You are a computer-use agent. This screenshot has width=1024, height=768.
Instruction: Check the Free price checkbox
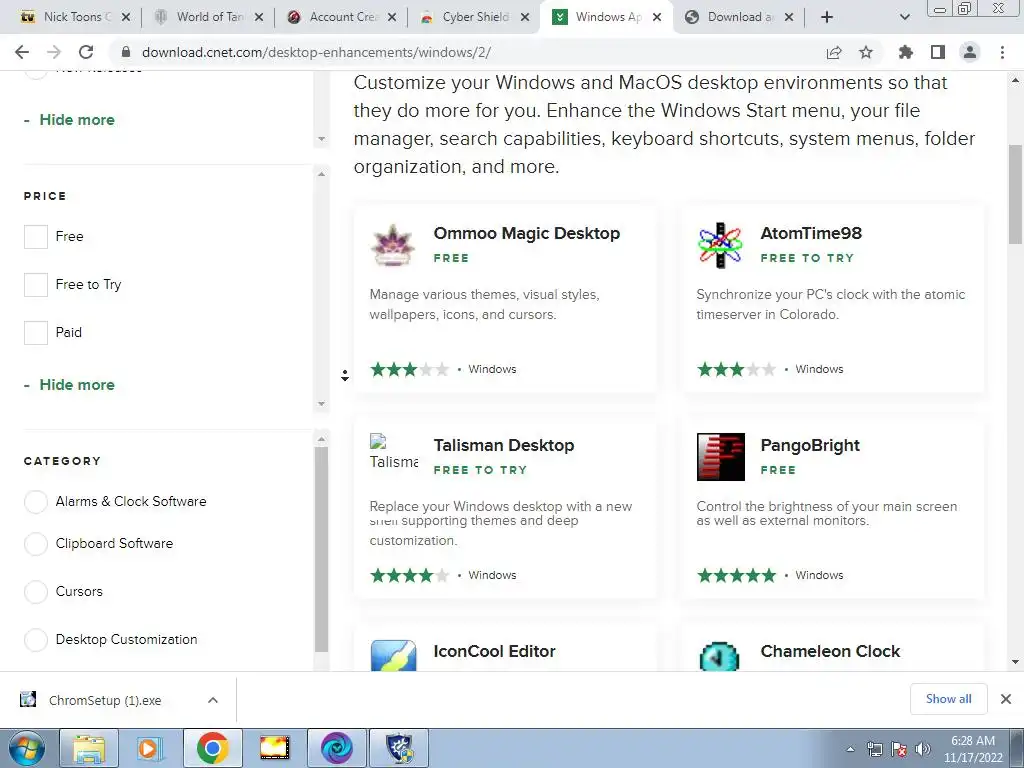pos(36,236)
